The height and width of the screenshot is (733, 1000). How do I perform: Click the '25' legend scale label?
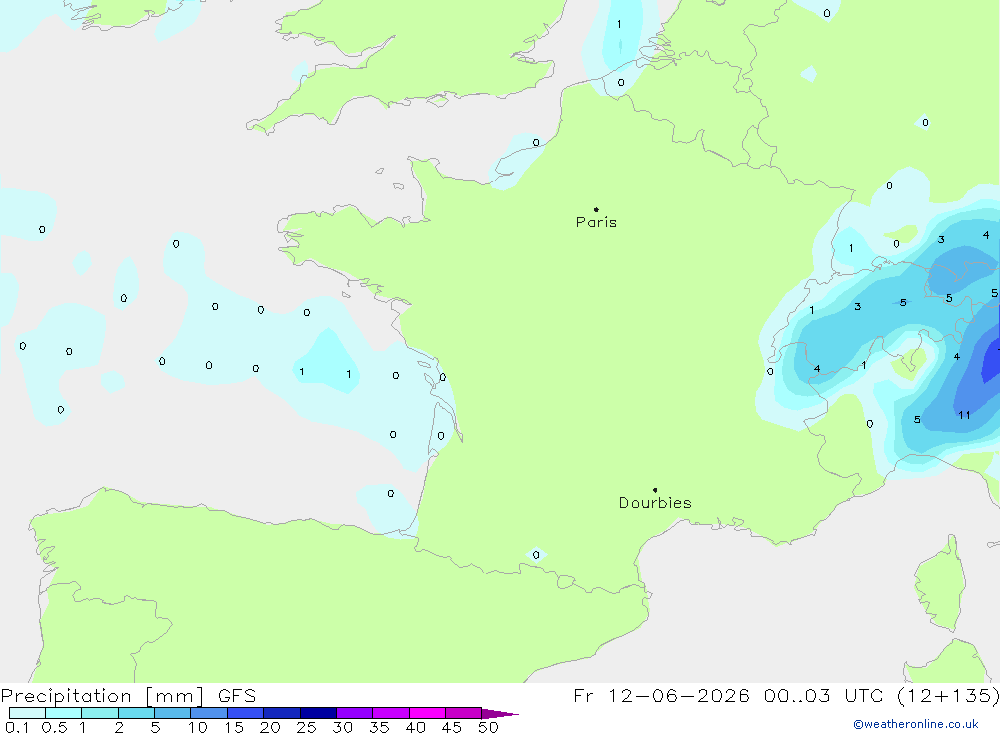click(306, 727)
